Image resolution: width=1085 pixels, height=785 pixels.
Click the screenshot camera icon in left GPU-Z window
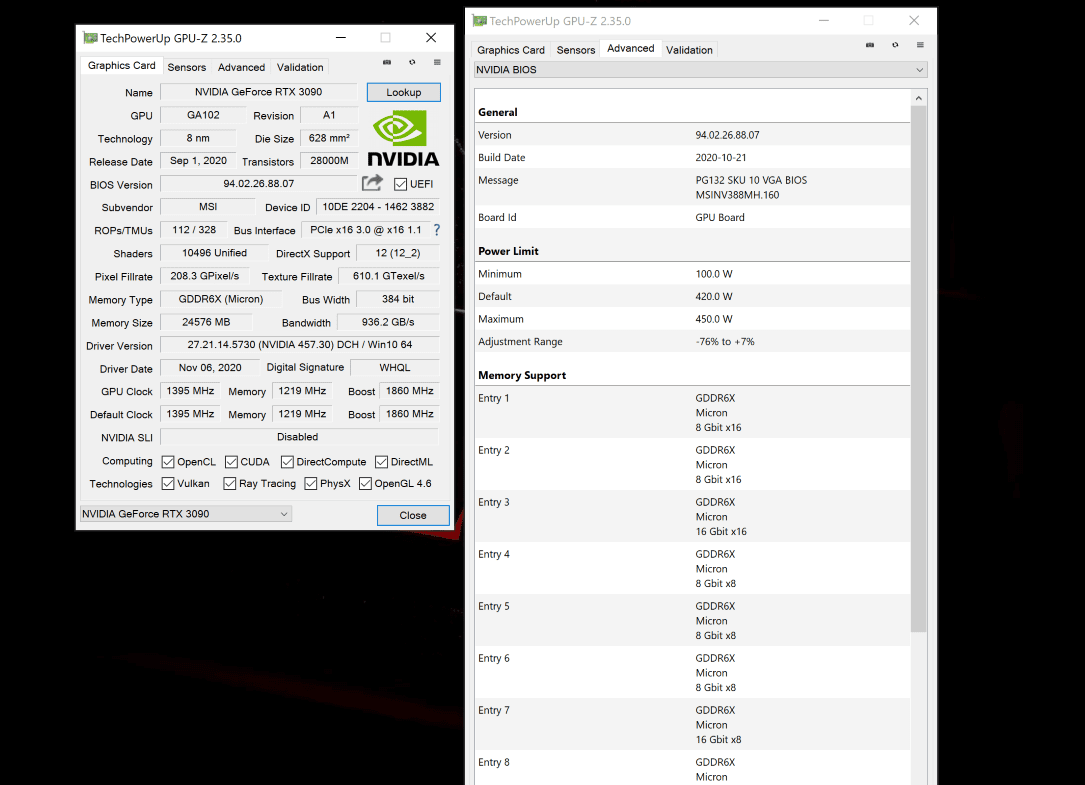pos(387,62)
